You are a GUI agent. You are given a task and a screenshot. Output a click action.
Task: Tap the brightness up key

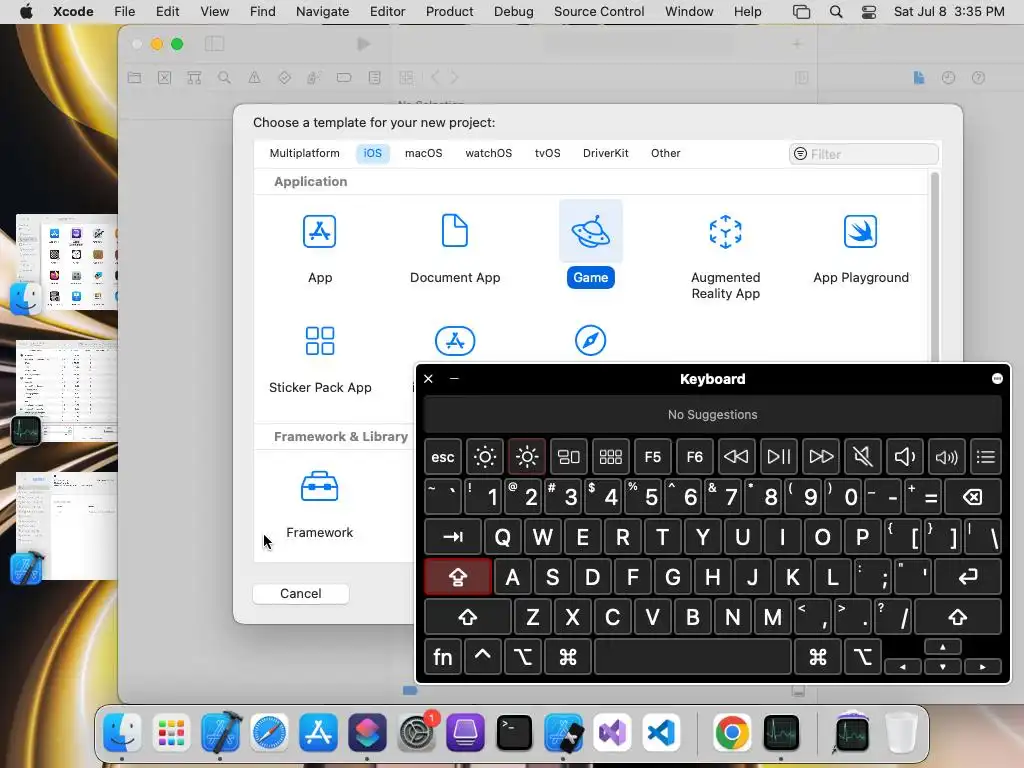[526, 457]
